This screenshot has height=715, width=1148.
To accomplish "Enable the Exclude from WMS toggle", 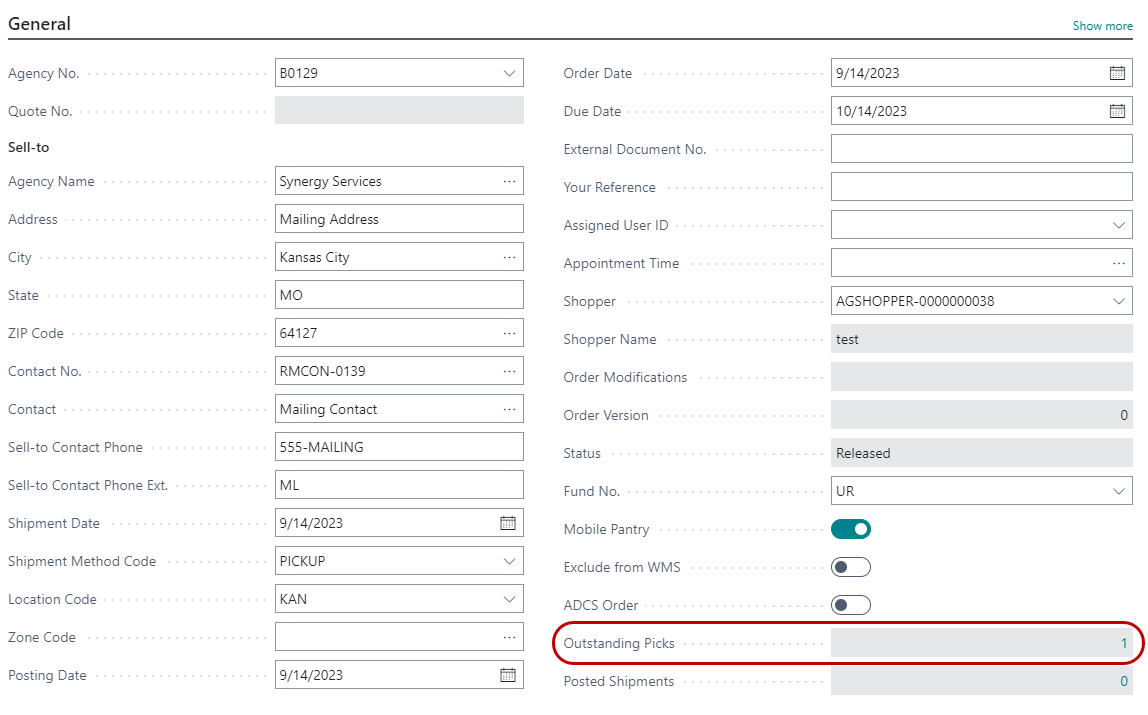I will (851, 567).
